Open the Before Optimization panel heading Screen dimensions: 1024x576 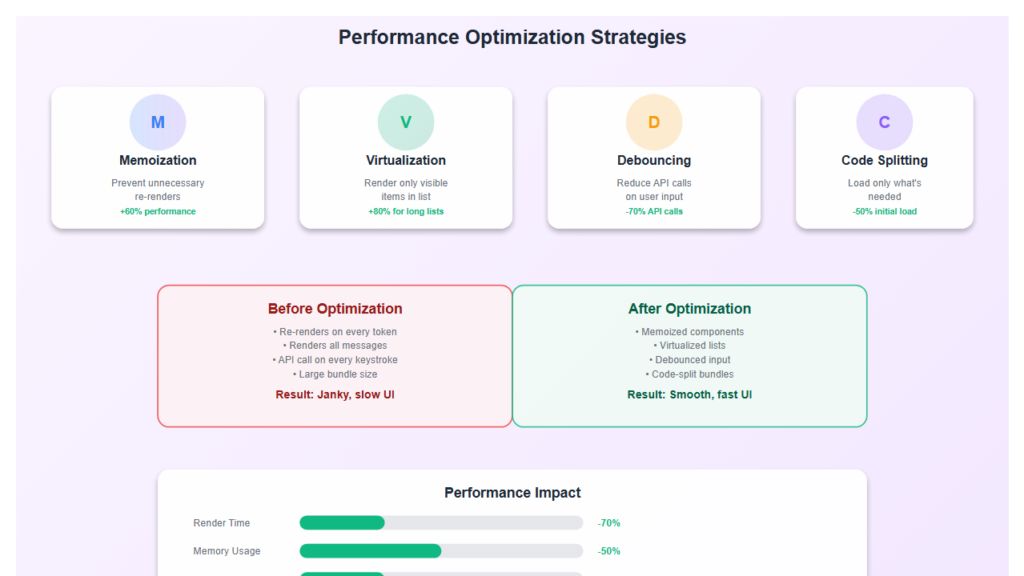tap(335, 309)
